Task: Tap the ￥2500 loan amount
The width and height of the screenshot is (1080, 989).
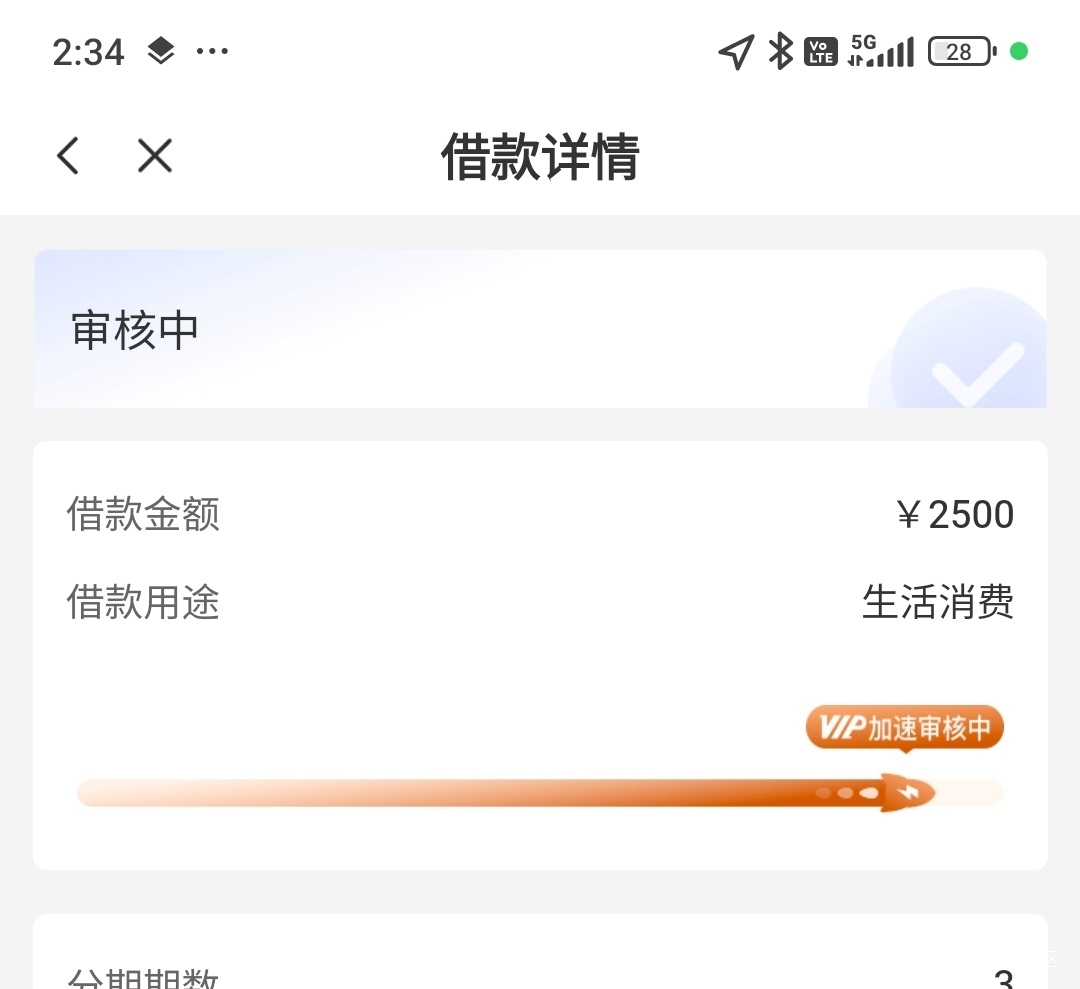Action: point(955,515)
